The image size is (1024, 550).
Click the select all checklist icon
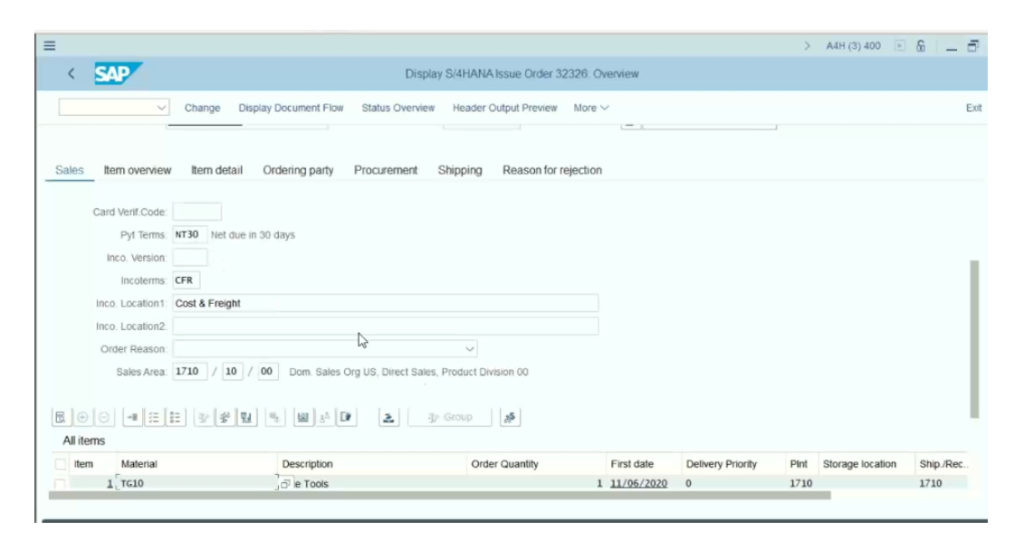pyautogui.click(x=154, y=417)
